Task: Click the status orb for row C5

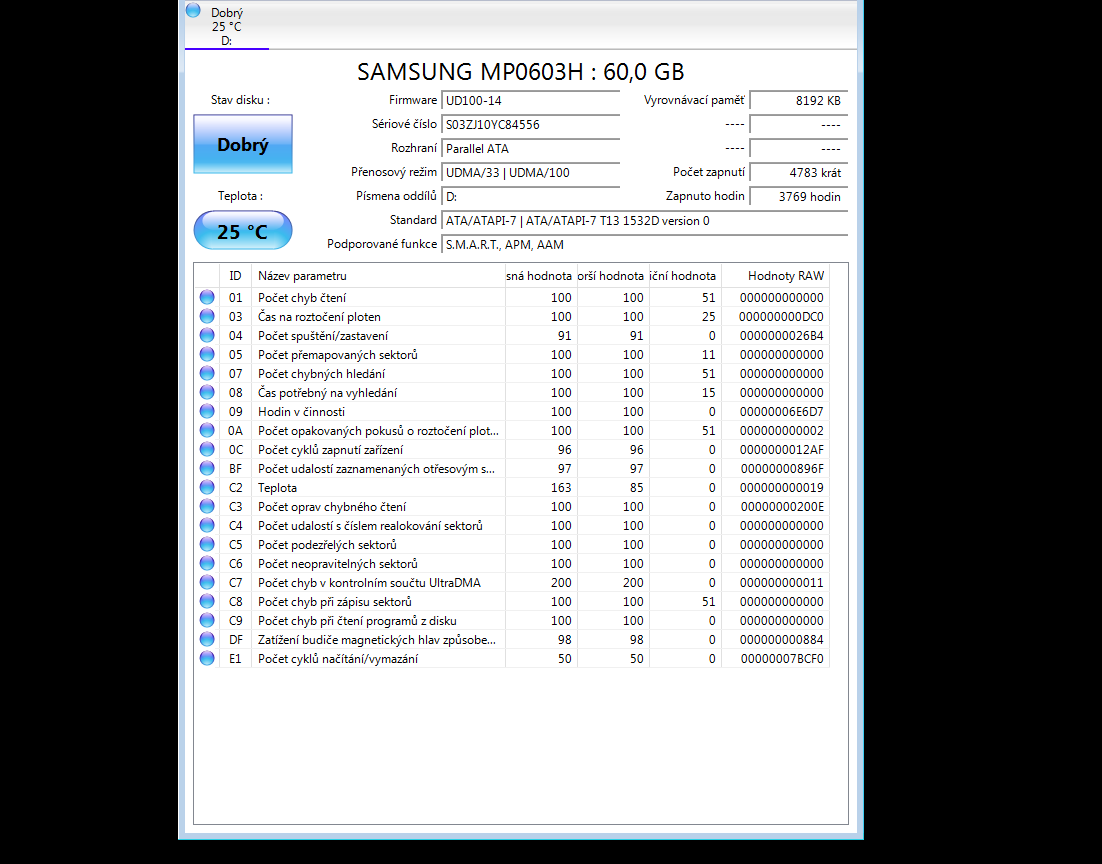Action: point(207,544)
